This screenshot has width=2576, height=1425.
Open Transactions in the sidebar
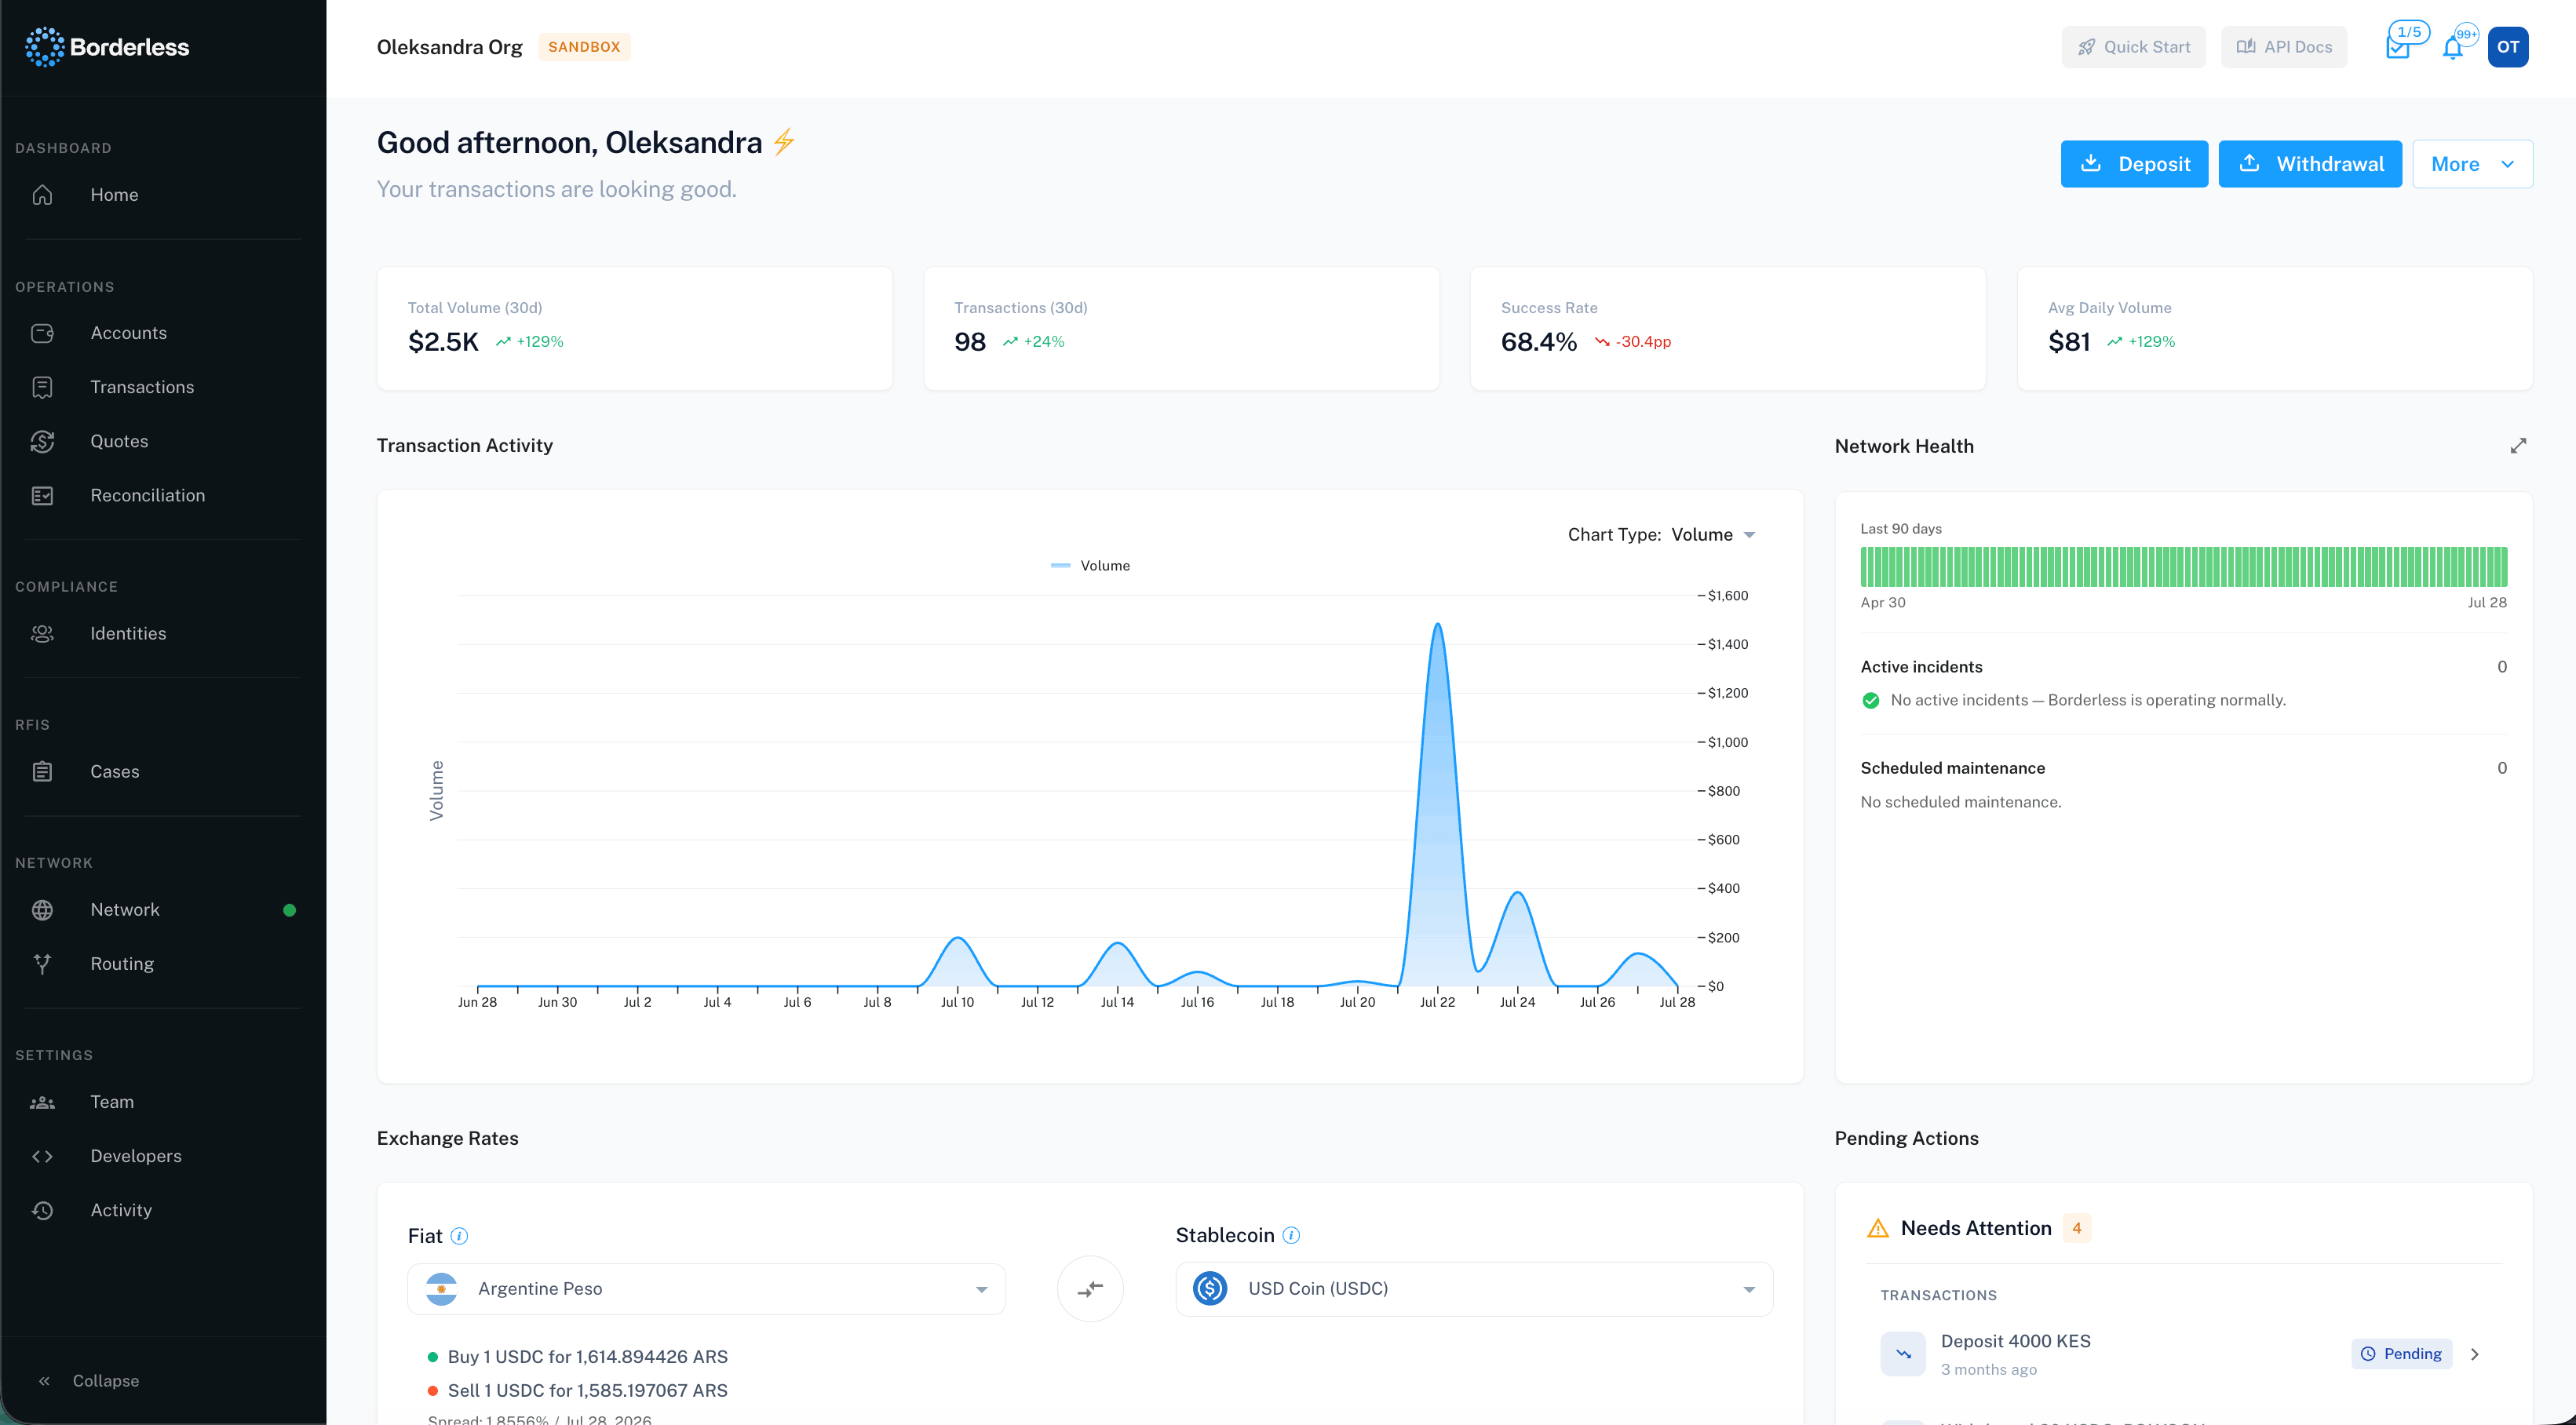(x=142, y=387)
